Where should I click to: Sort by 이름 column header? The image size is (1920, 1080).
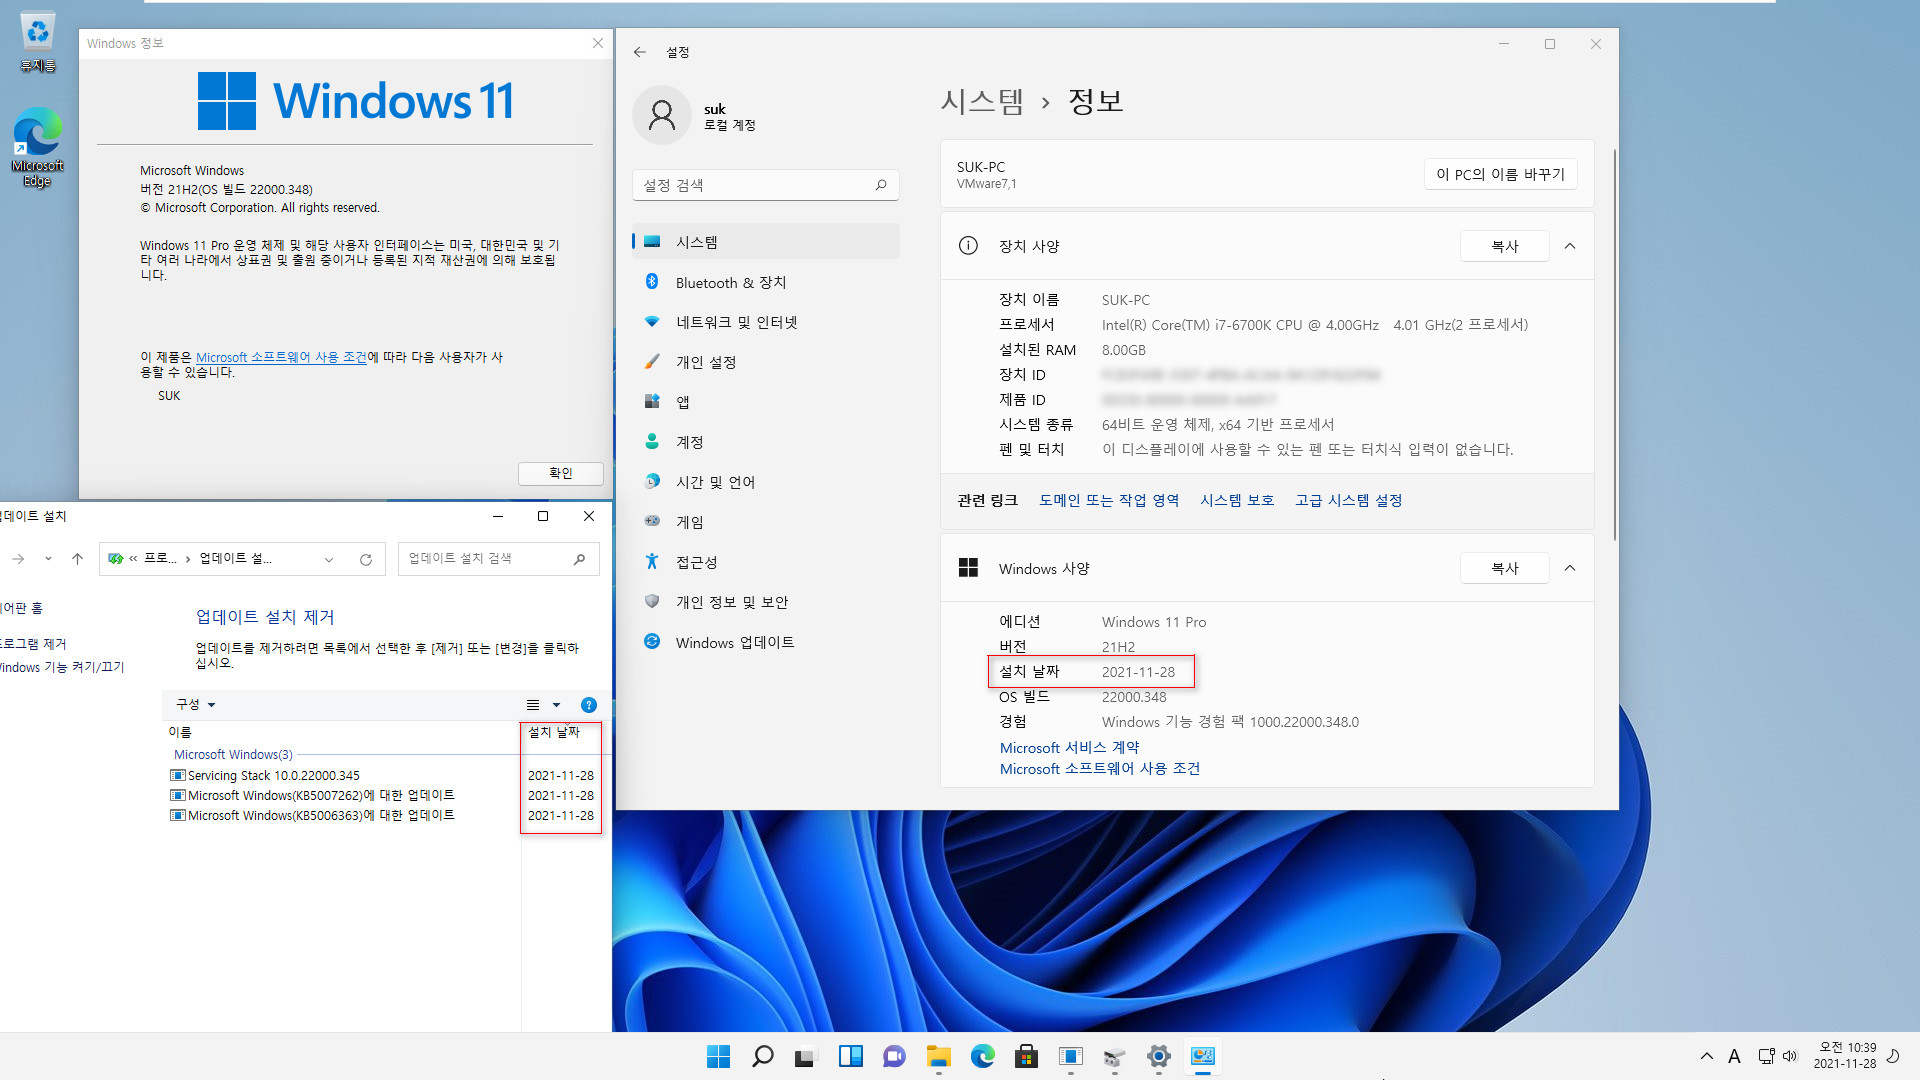click(x=180, y=732)
